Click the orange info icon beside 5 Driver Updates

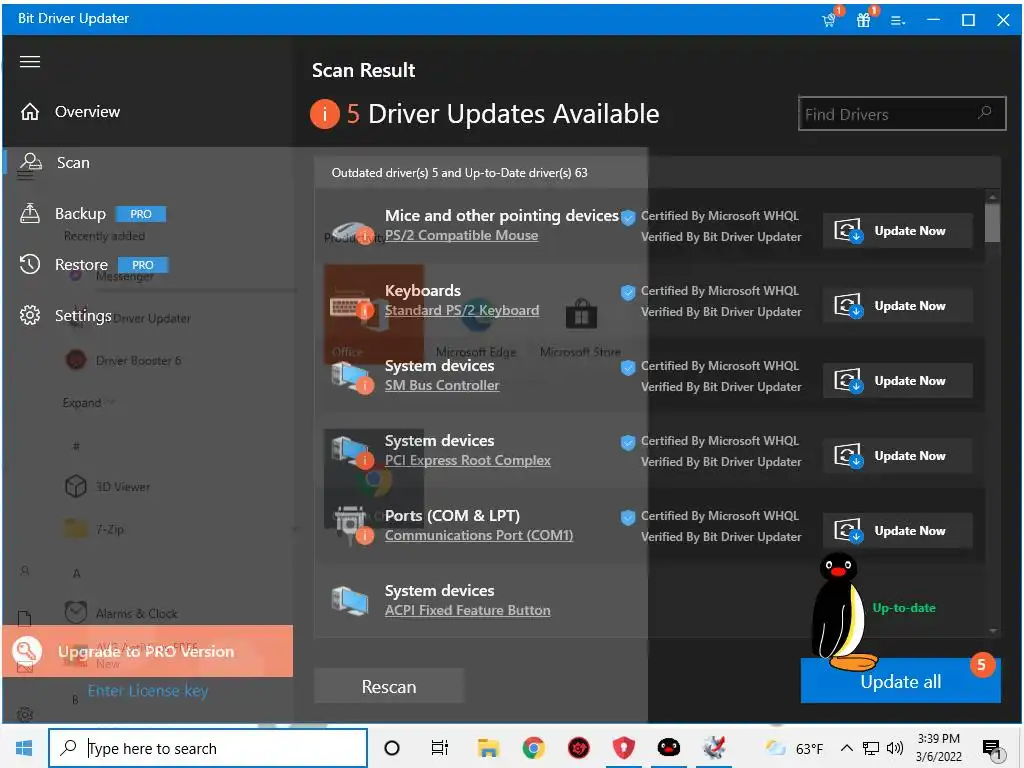[325, 114]
